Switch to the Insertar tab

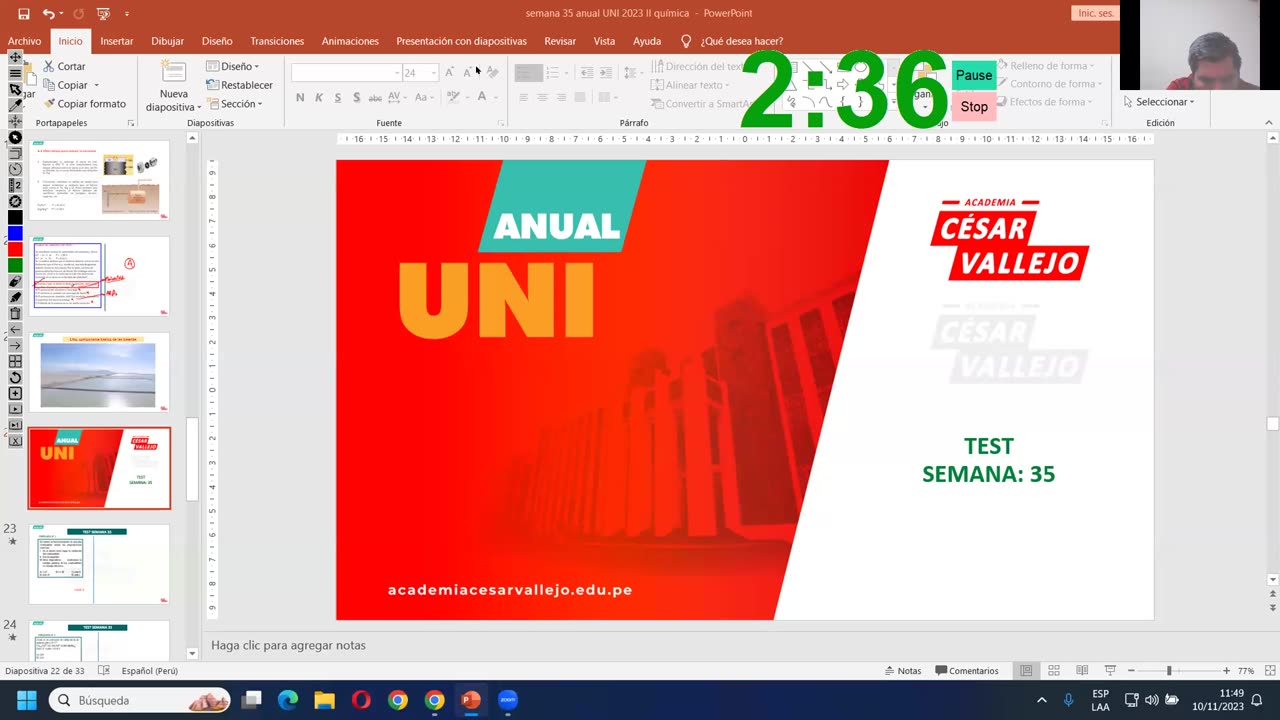coord(117,41)
